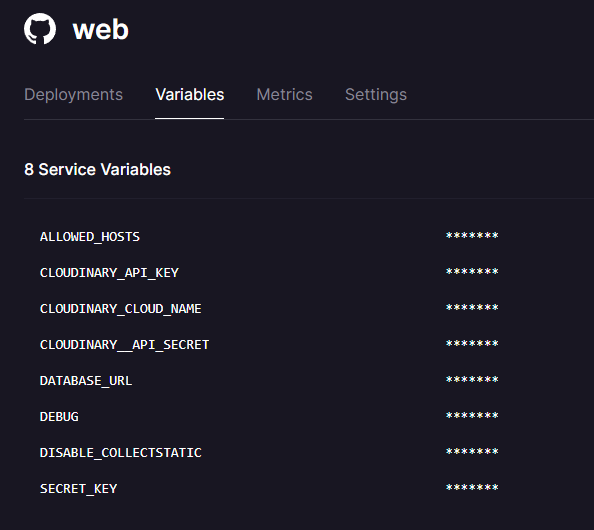
Task: Reveal the masked DATABASE_URL value
Action: 472,380
